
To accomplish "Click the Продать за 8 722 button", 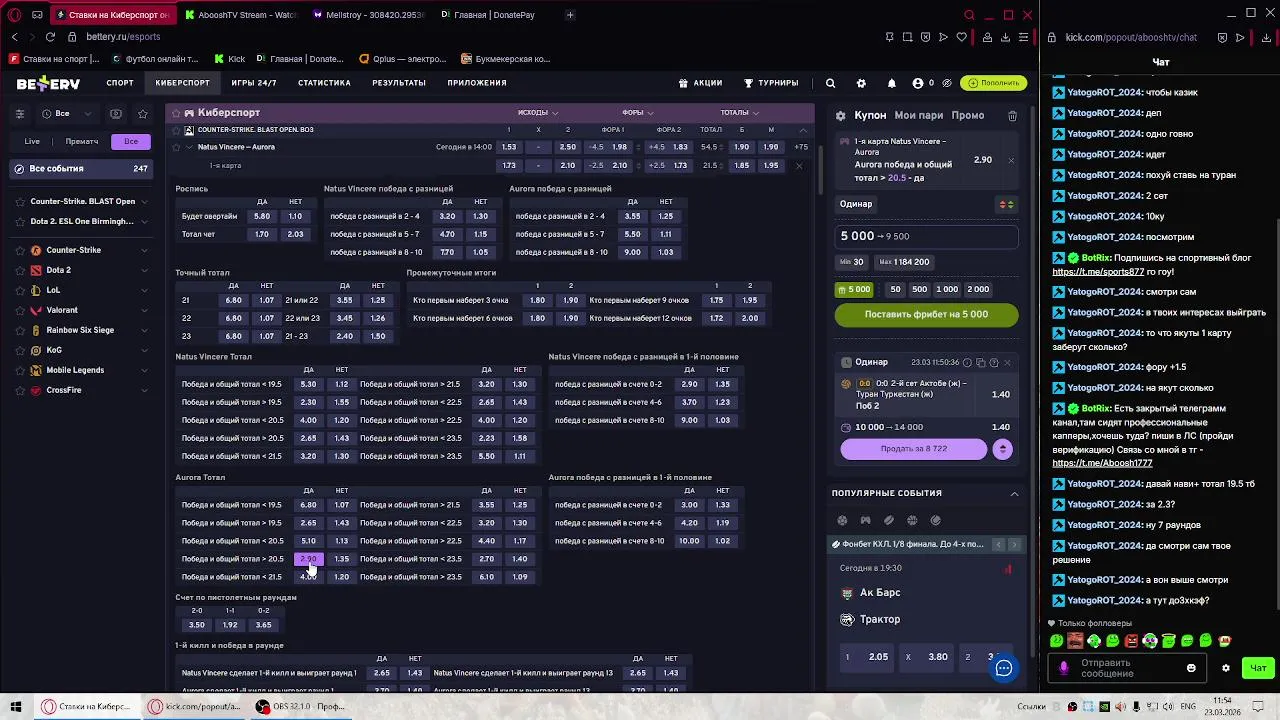I will click(x=914, y=449).
